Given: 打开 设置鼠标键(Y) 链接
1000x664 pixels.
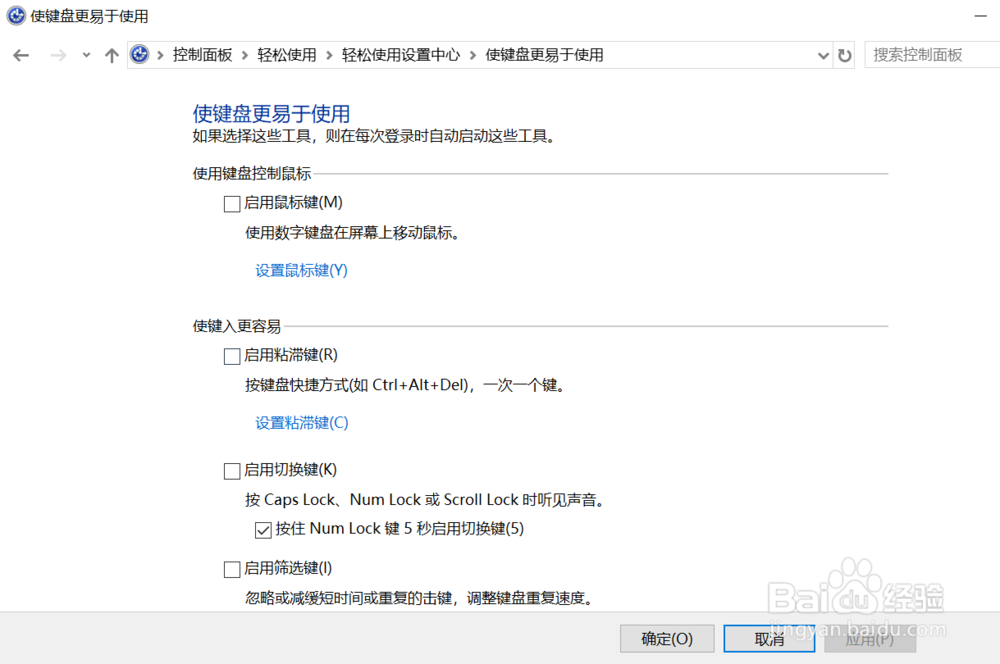Looking at the screenshot, I should click(301, 270).
